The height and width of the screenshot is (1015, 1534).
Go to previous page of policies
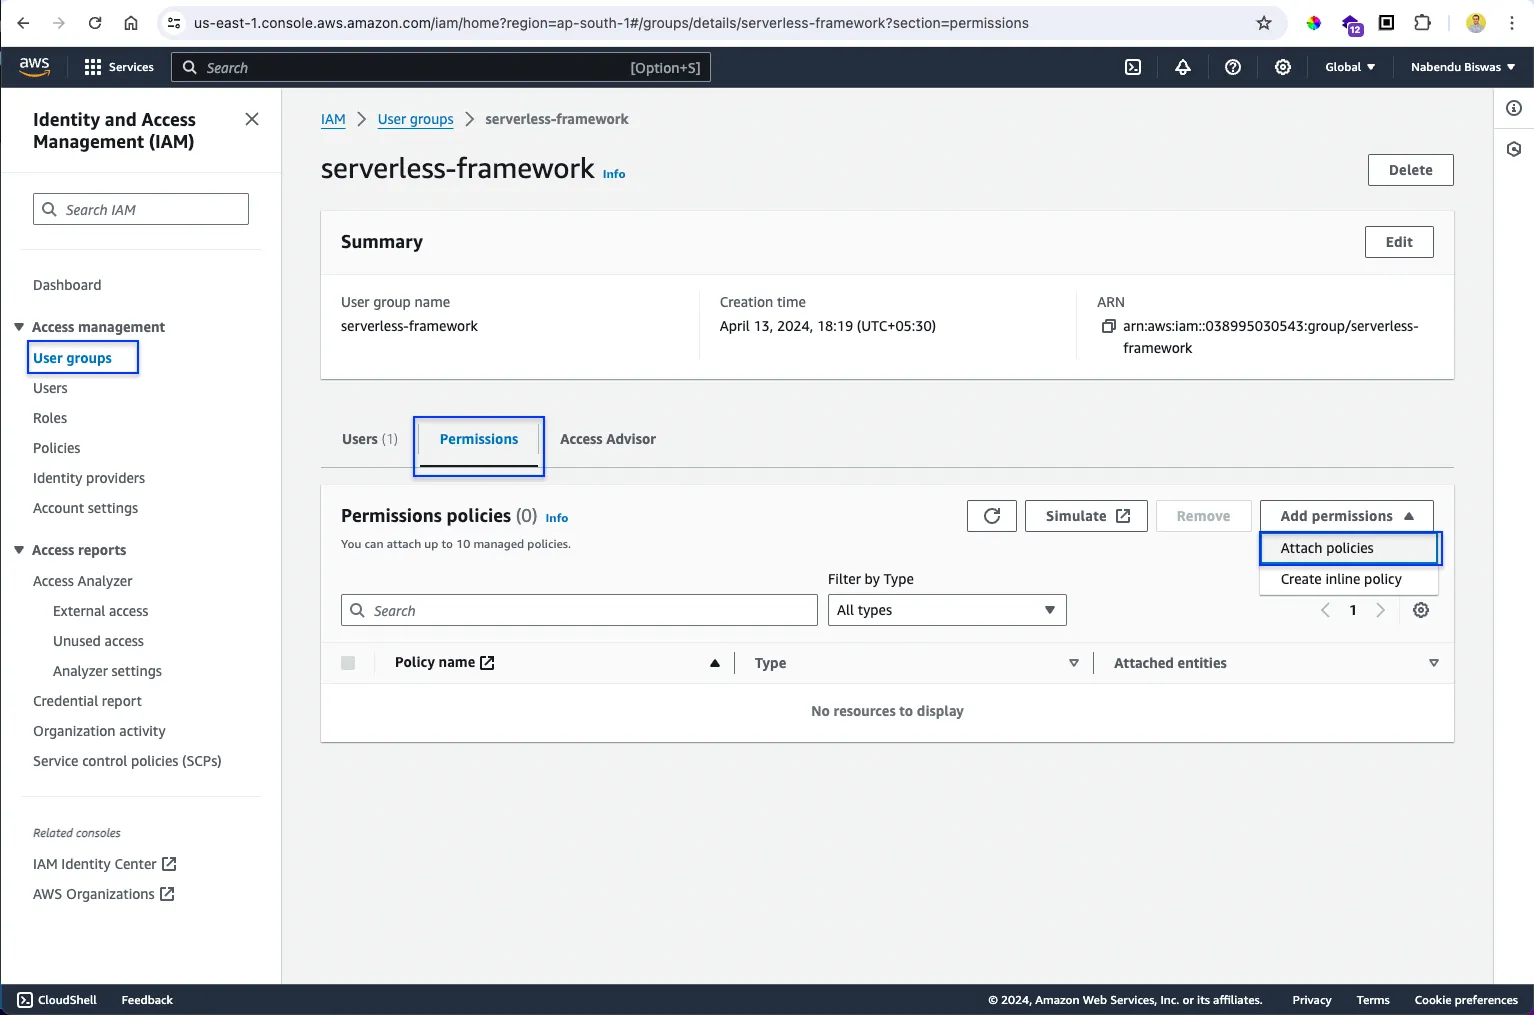[x=1326, y=610]
